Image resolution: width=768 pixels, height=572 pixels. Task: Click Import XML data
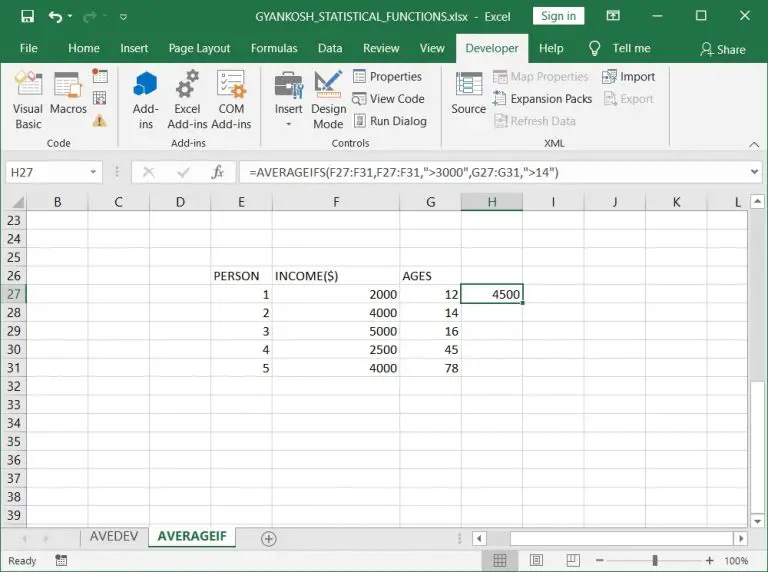click(x=628, y=76)
